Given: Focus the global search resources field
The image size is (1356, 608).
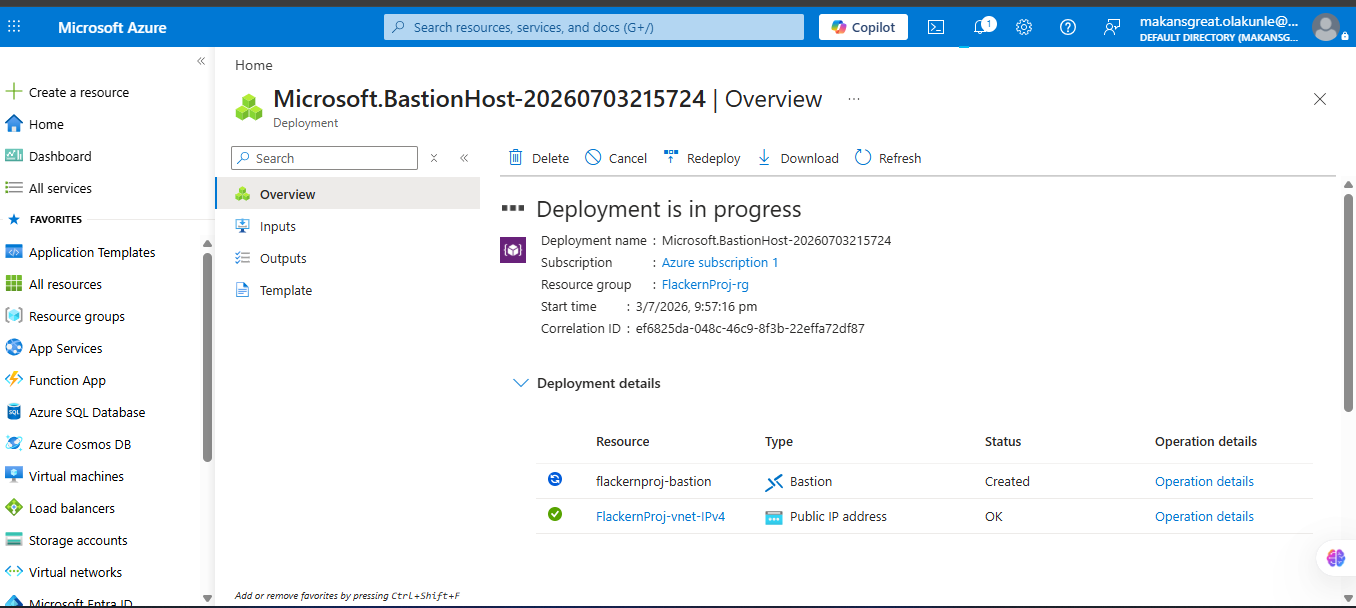Looking at the screenshot, I should tap(594, 27).
